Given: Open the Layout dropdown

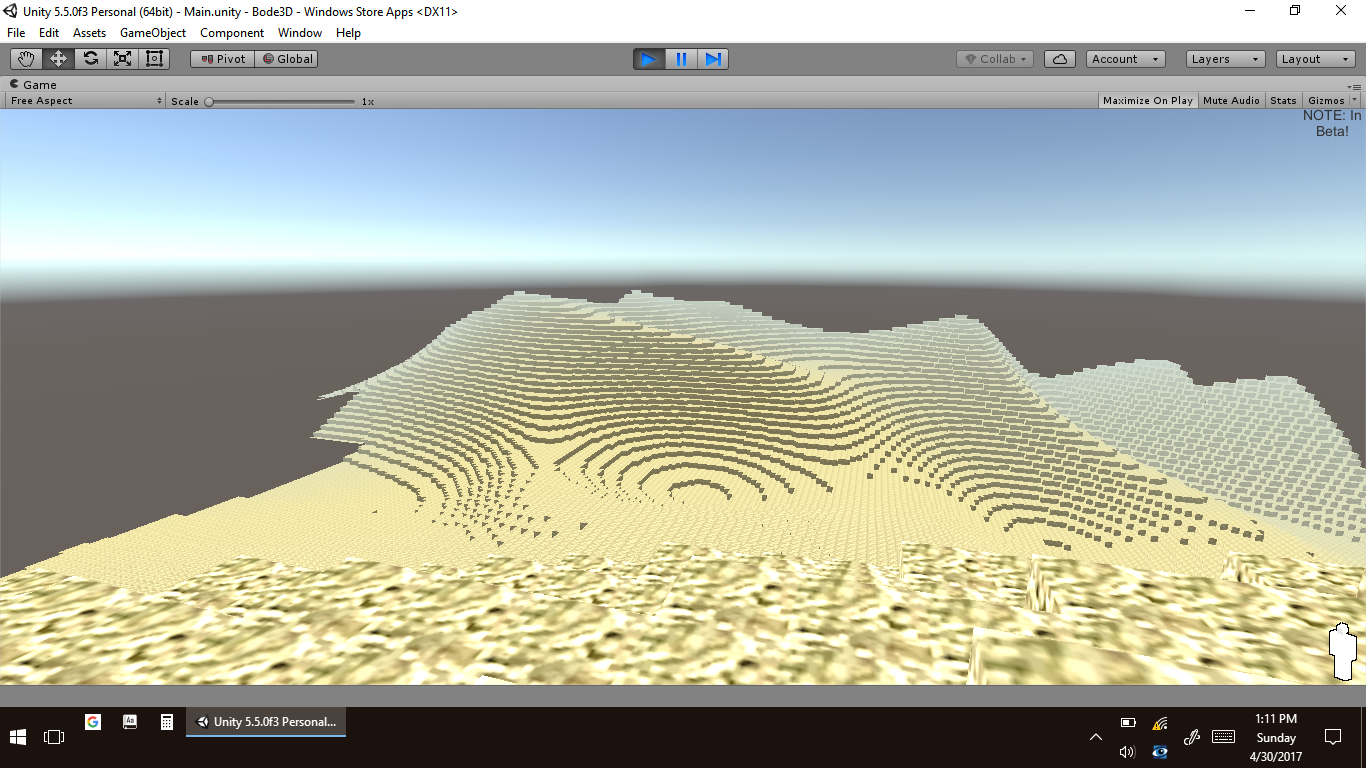Looking at the screenshot, I should click(x=1315, y=59).
